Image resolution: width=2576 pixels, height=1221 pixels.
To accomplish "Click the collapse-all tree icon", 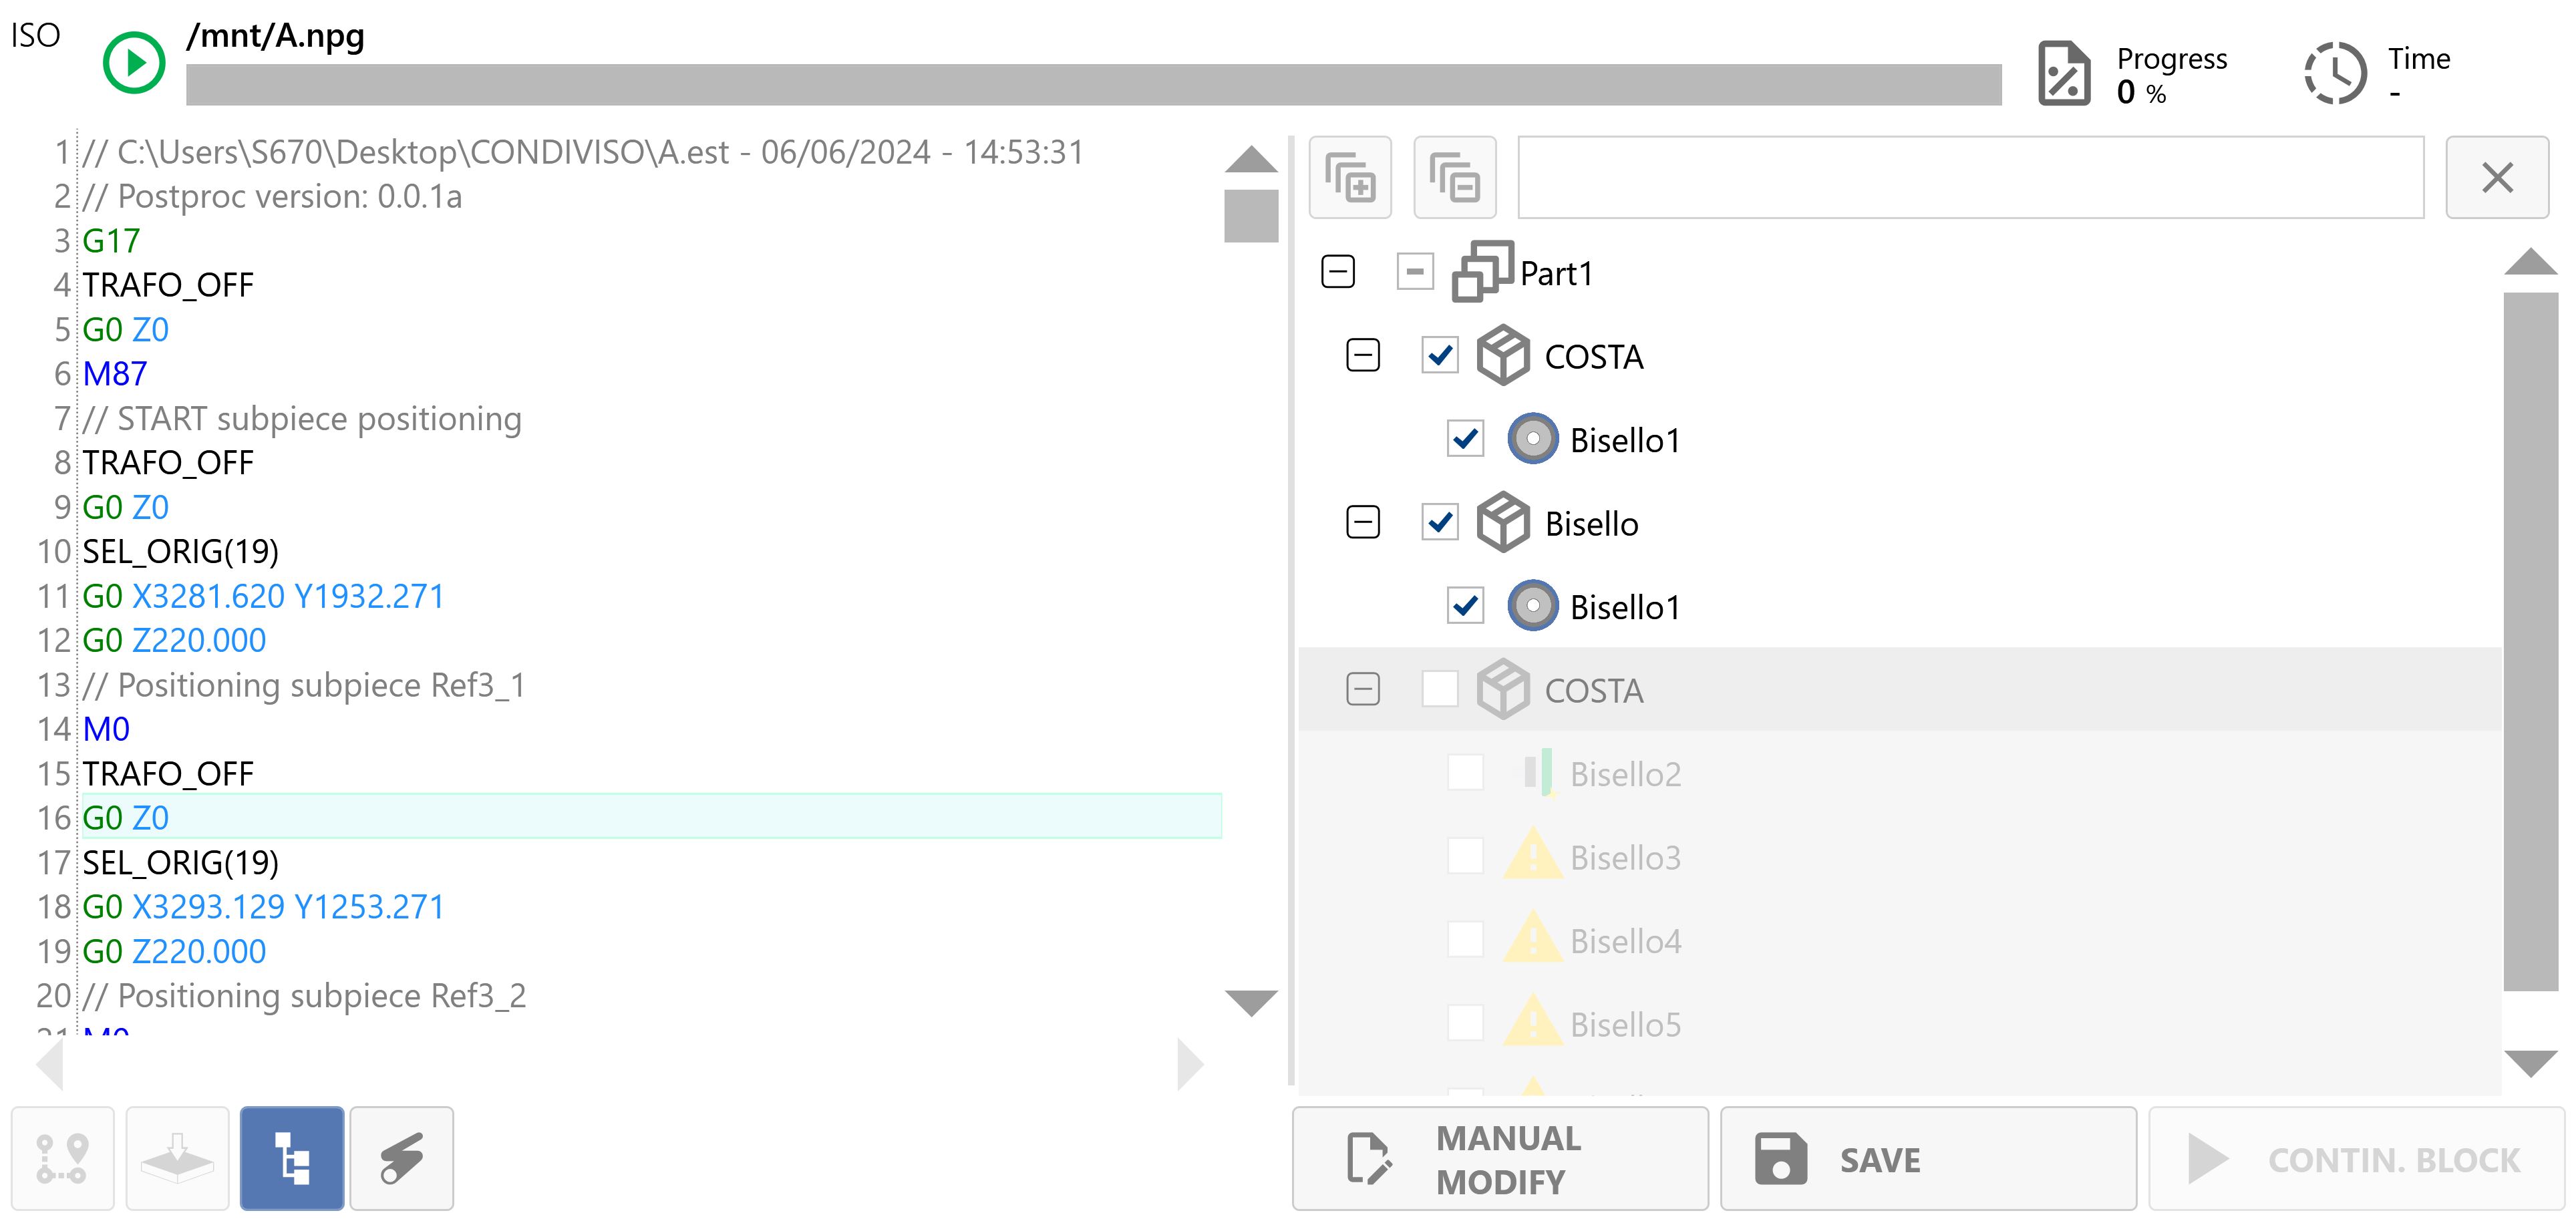I will (1455, 178).
